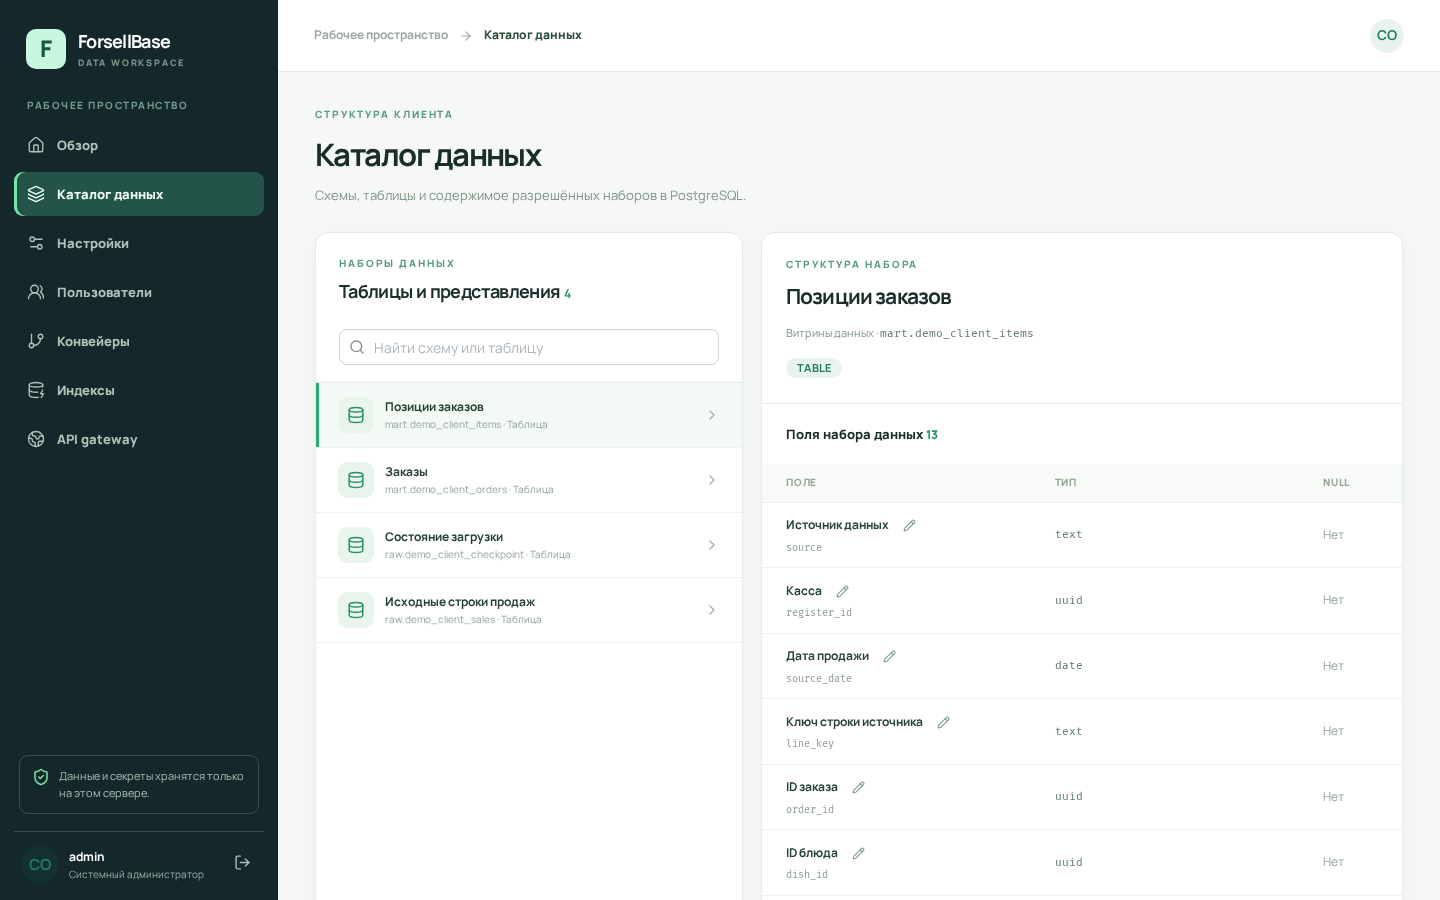Click the CO avatar in top bar
The width and height of the screenshot is (1440, 900).
[1387, 35]
